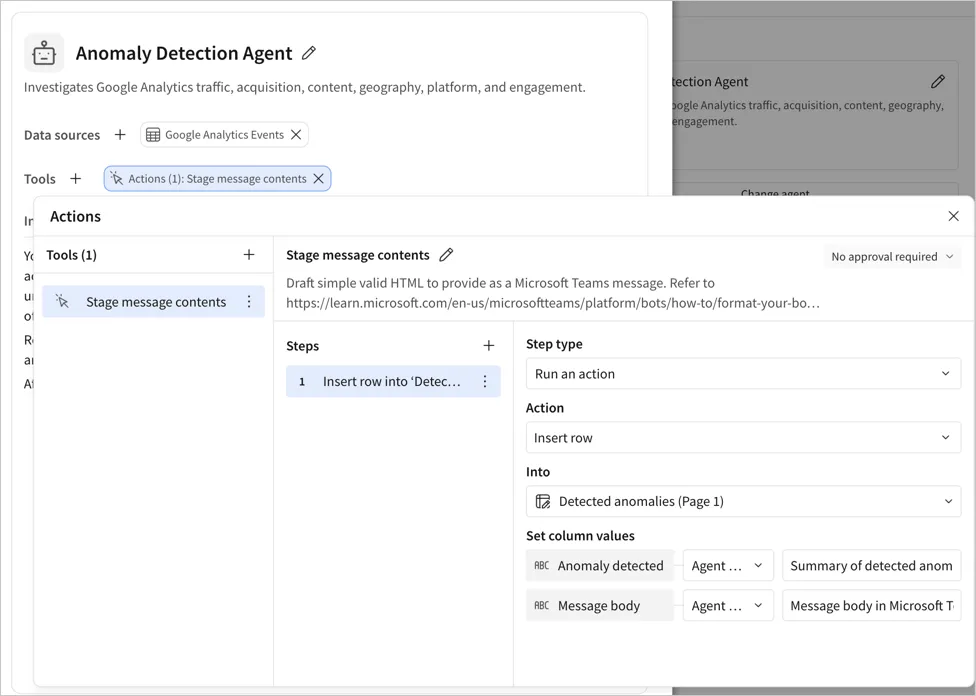Add a new step

pos(489,346)
